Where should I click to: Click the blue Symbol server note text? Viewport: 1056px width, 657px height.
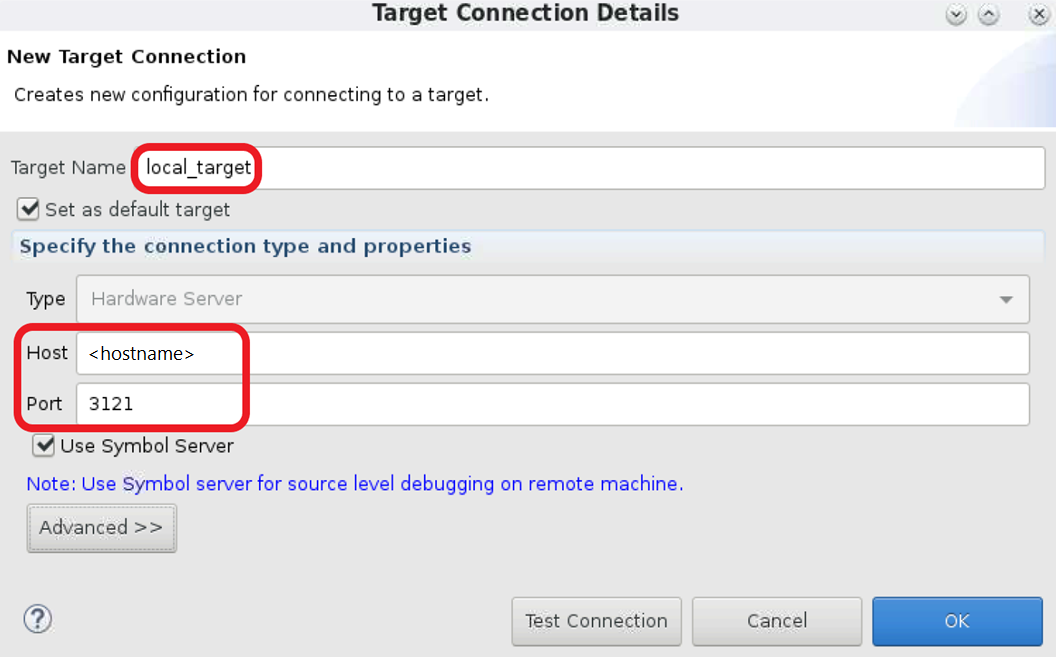pos(355,484)
